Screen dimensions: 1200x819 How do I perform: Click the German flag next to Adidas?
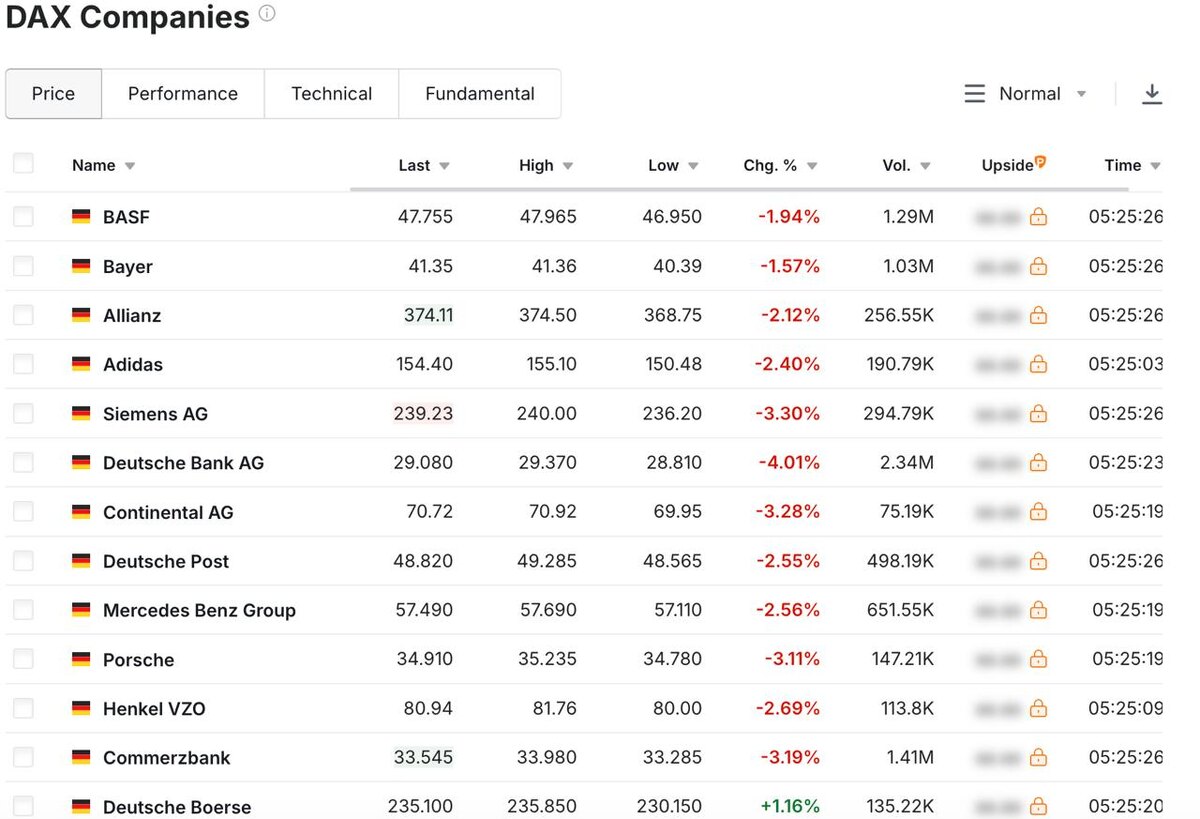(x=81, y=365)
